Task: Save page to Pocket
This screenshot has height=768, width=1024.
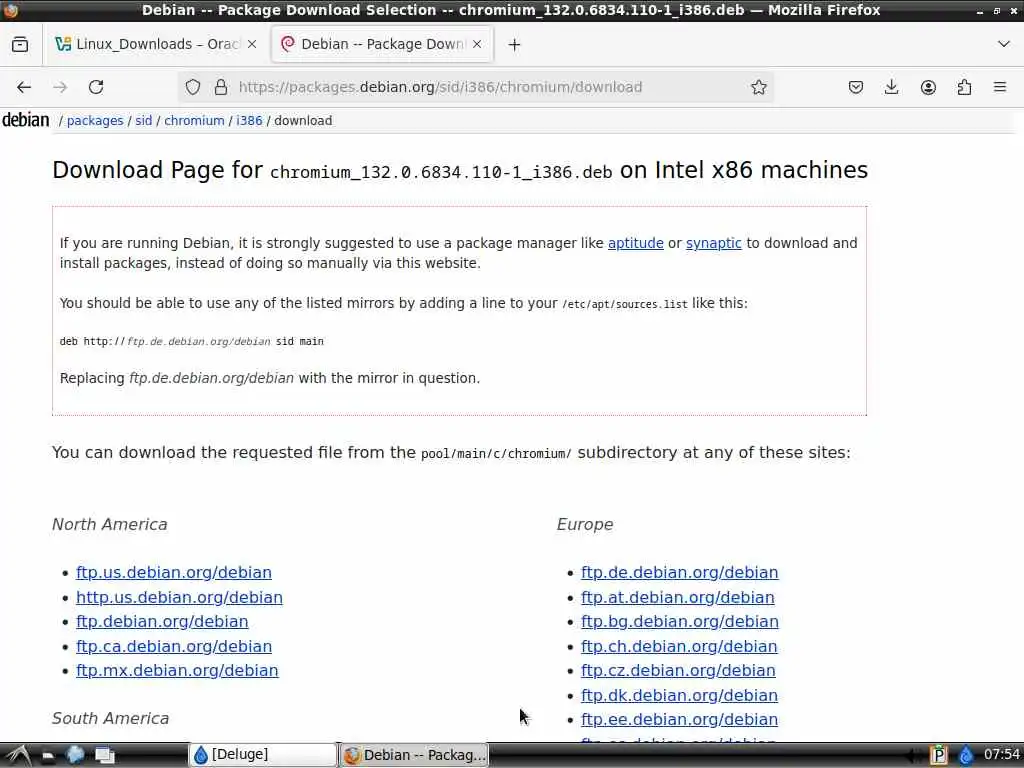Action: [x=856, y=87]
